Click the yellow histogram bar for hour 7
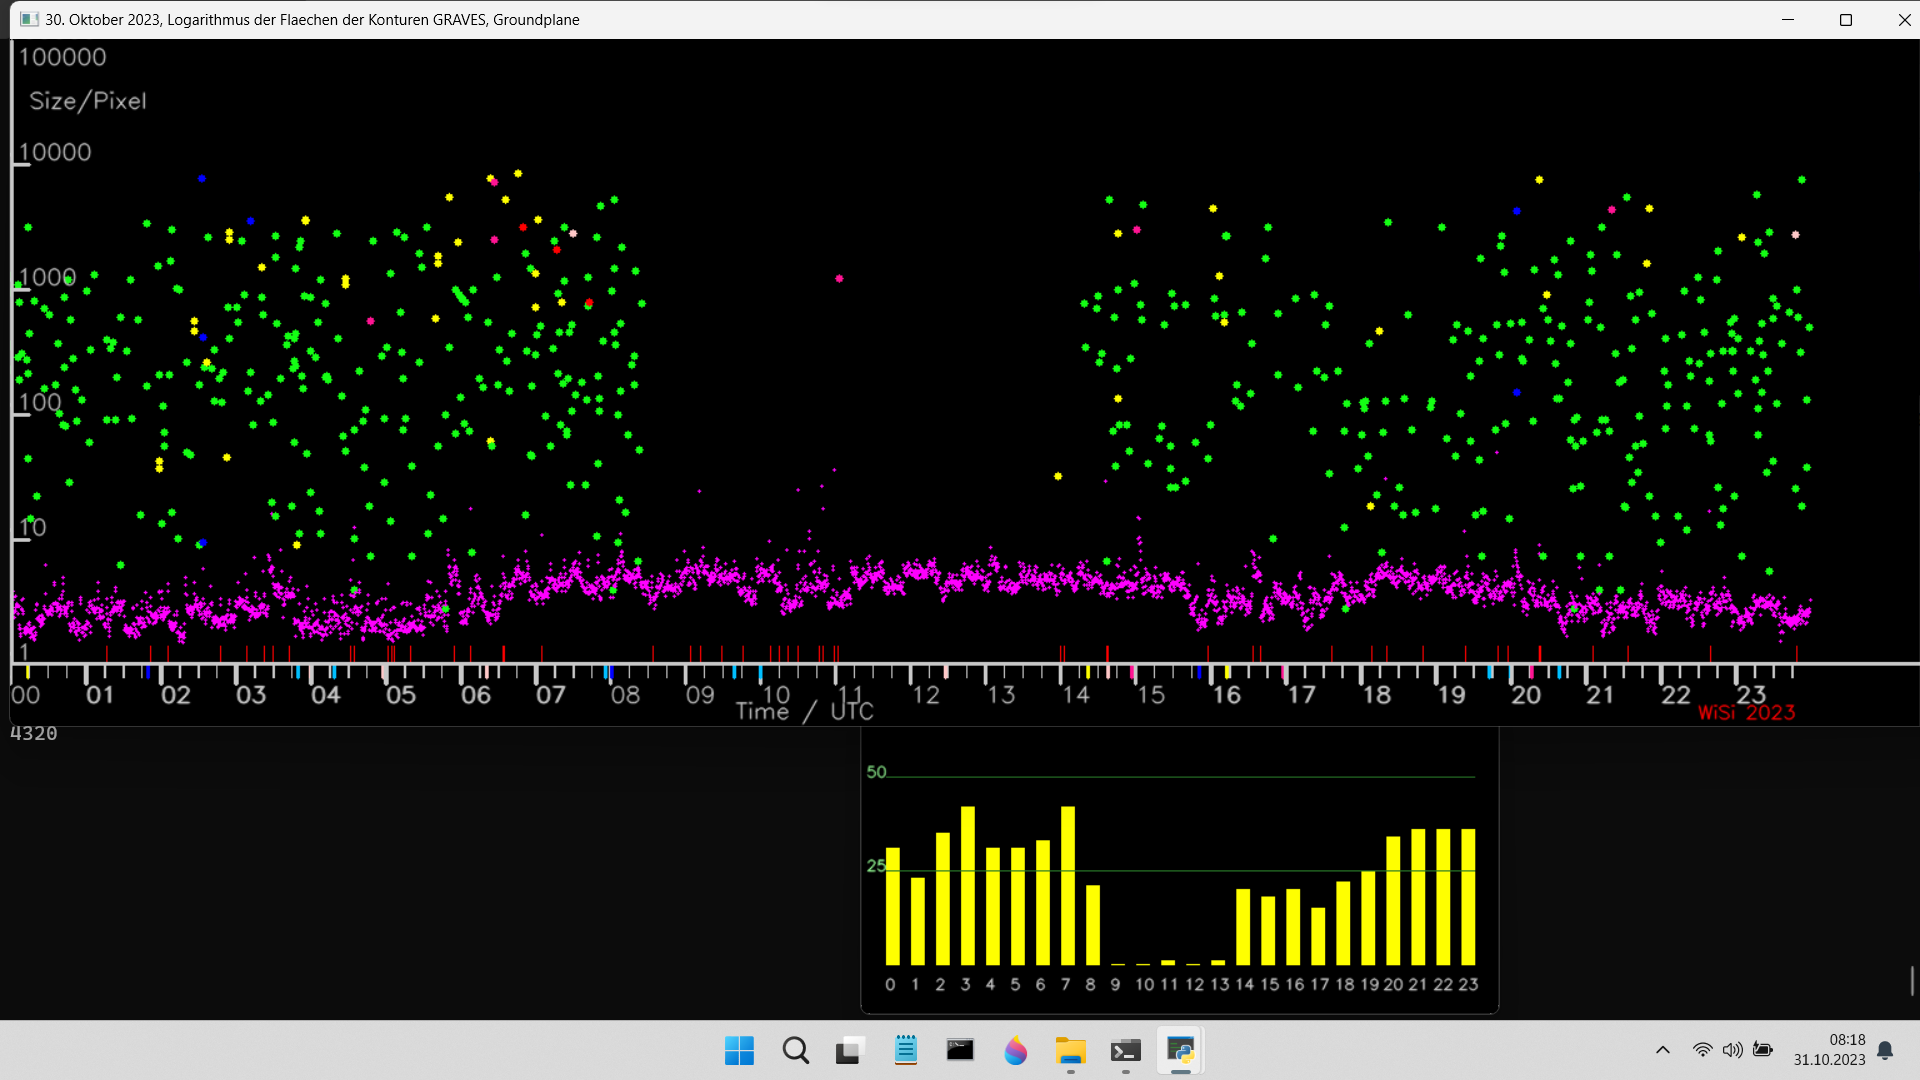 point(1068,885)
